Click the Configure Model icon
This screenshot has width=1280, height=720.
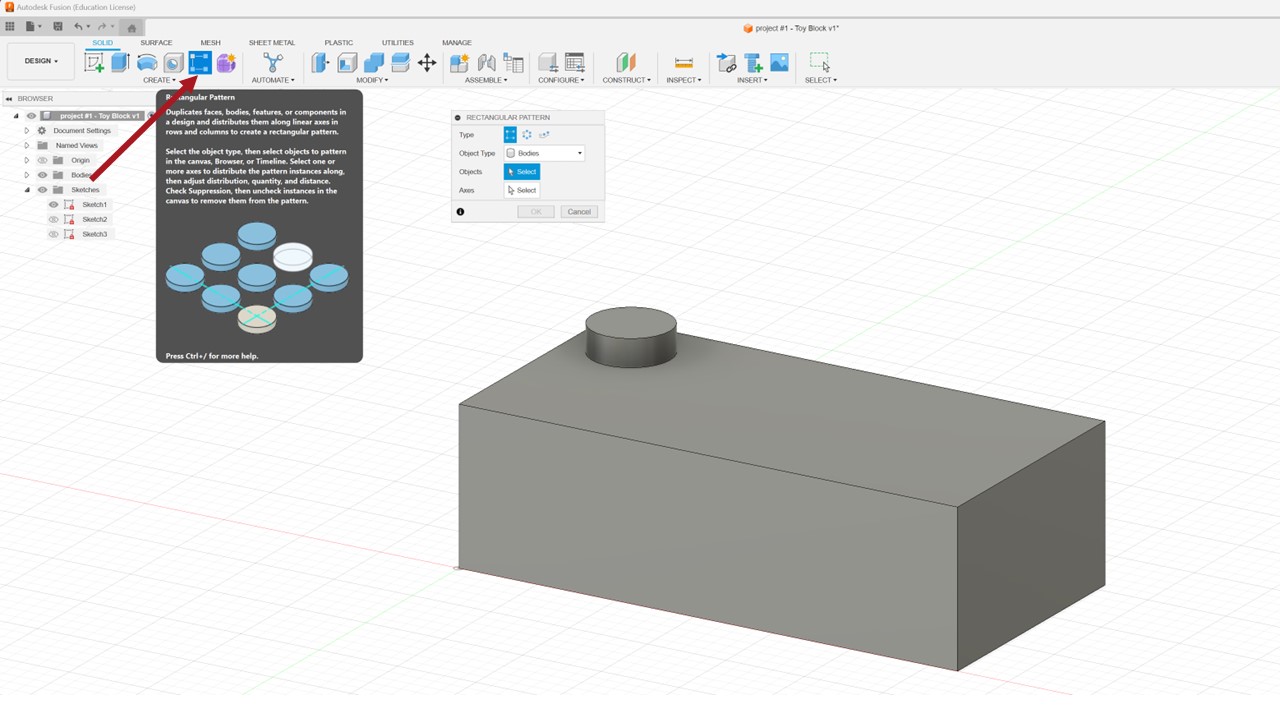pyautogui.click(x=548, y=63)
